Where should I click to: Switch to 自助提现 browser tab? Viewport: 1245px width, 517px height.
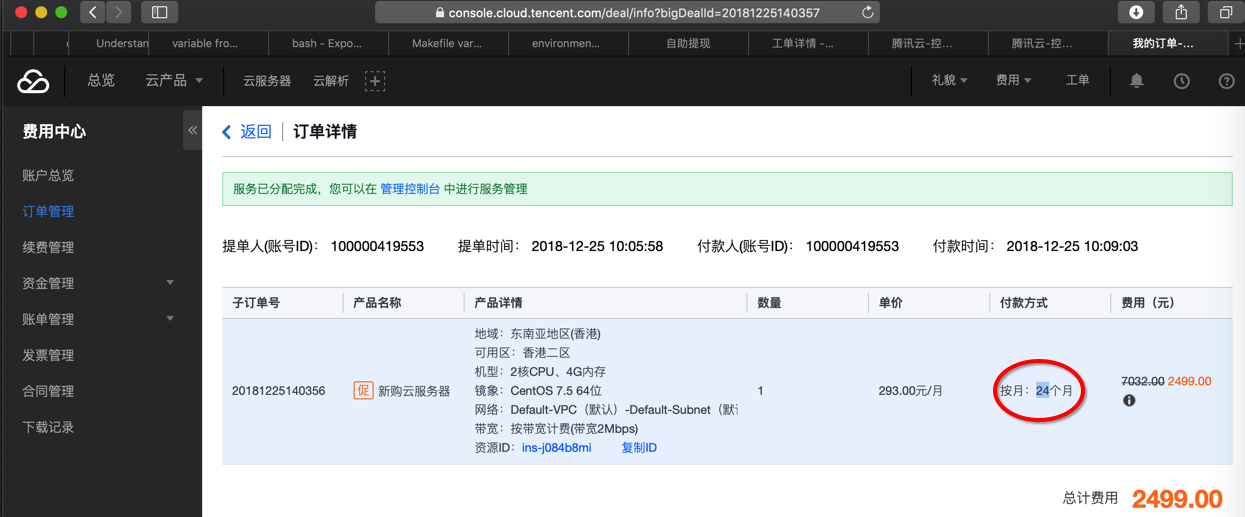(688, 44)
